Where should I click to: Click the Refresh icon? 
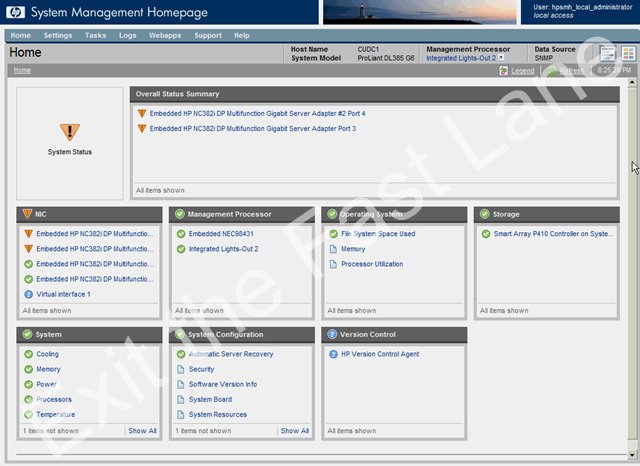click(553, 71)
